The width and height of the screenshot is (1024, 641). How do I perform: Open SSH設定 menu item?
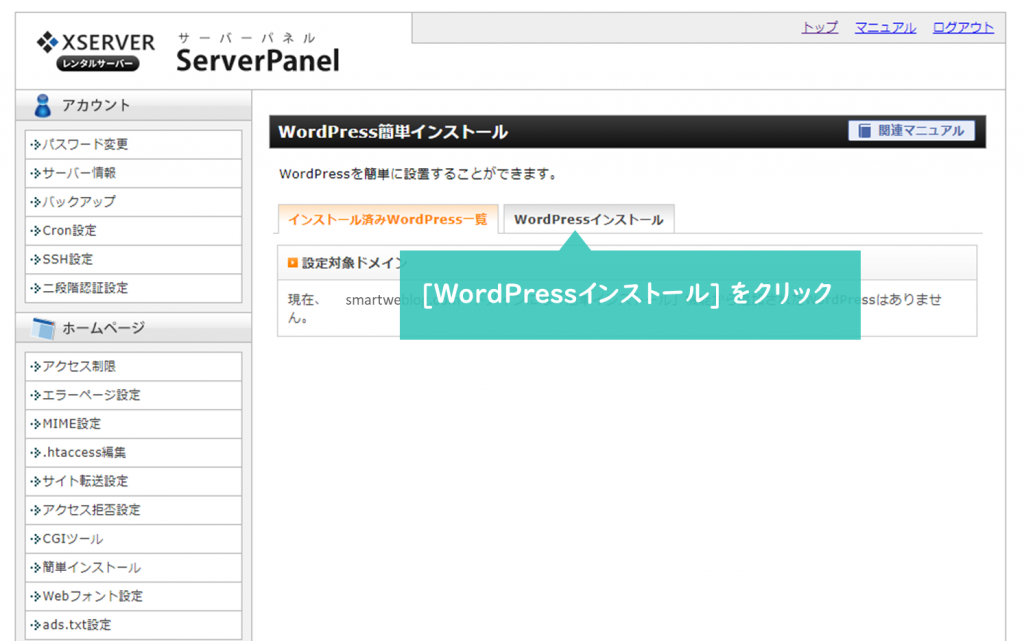click(x=133, y=259)
